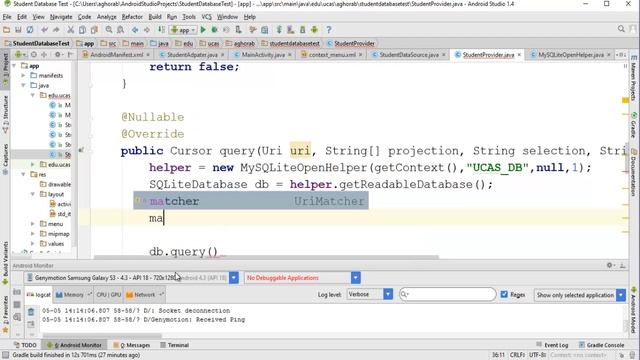Switch to the Memory monitor tab
The image size is (640, 360).
tap(73, 295)
